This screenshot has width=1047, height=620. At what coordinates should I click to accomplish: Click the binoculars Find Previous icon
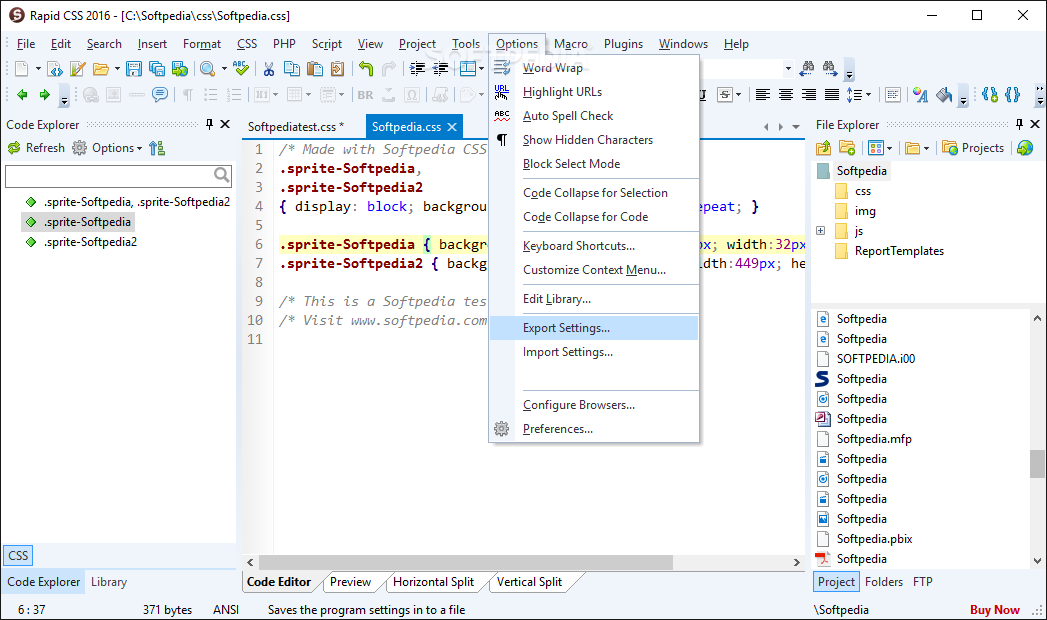(x=807, y=67)
